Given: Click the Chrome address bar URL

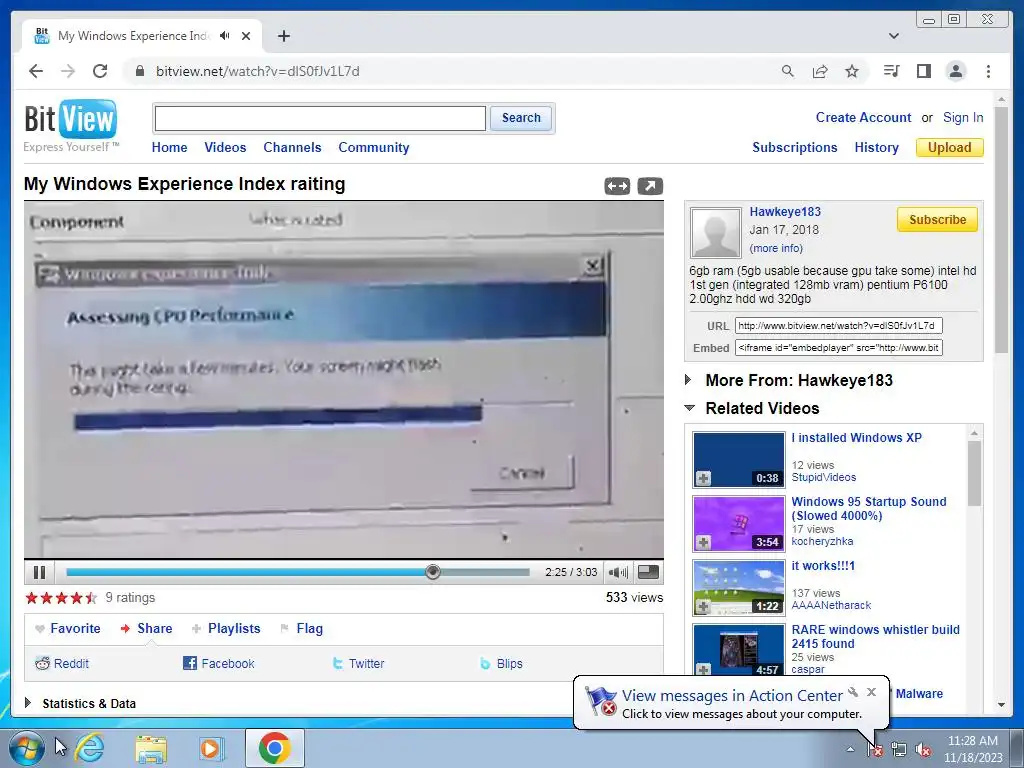Looking at the screenshot, I should point(257,71).
